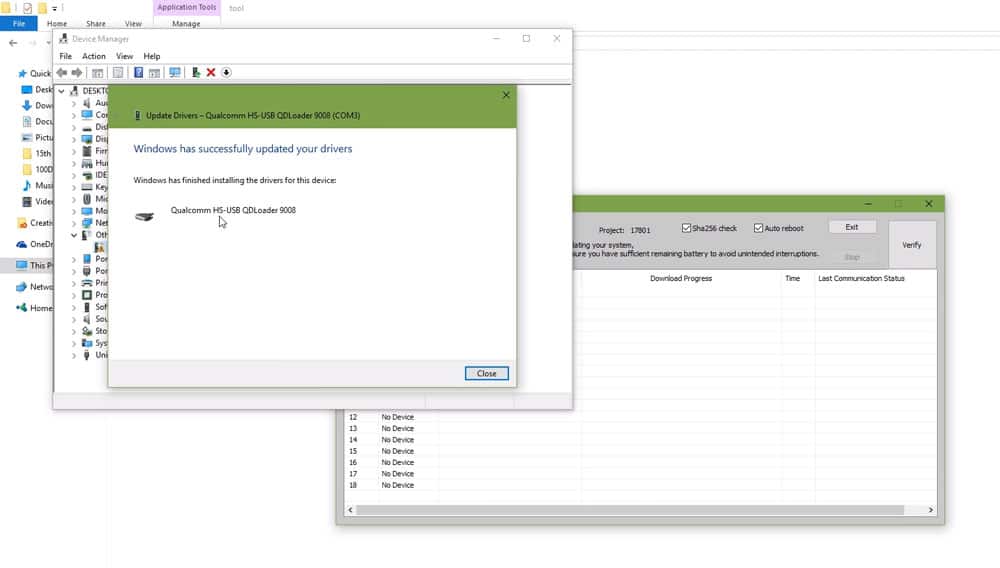Click the Exit button in flash tool
Screen dimensions: 1000x568
(x=852, y=227)
